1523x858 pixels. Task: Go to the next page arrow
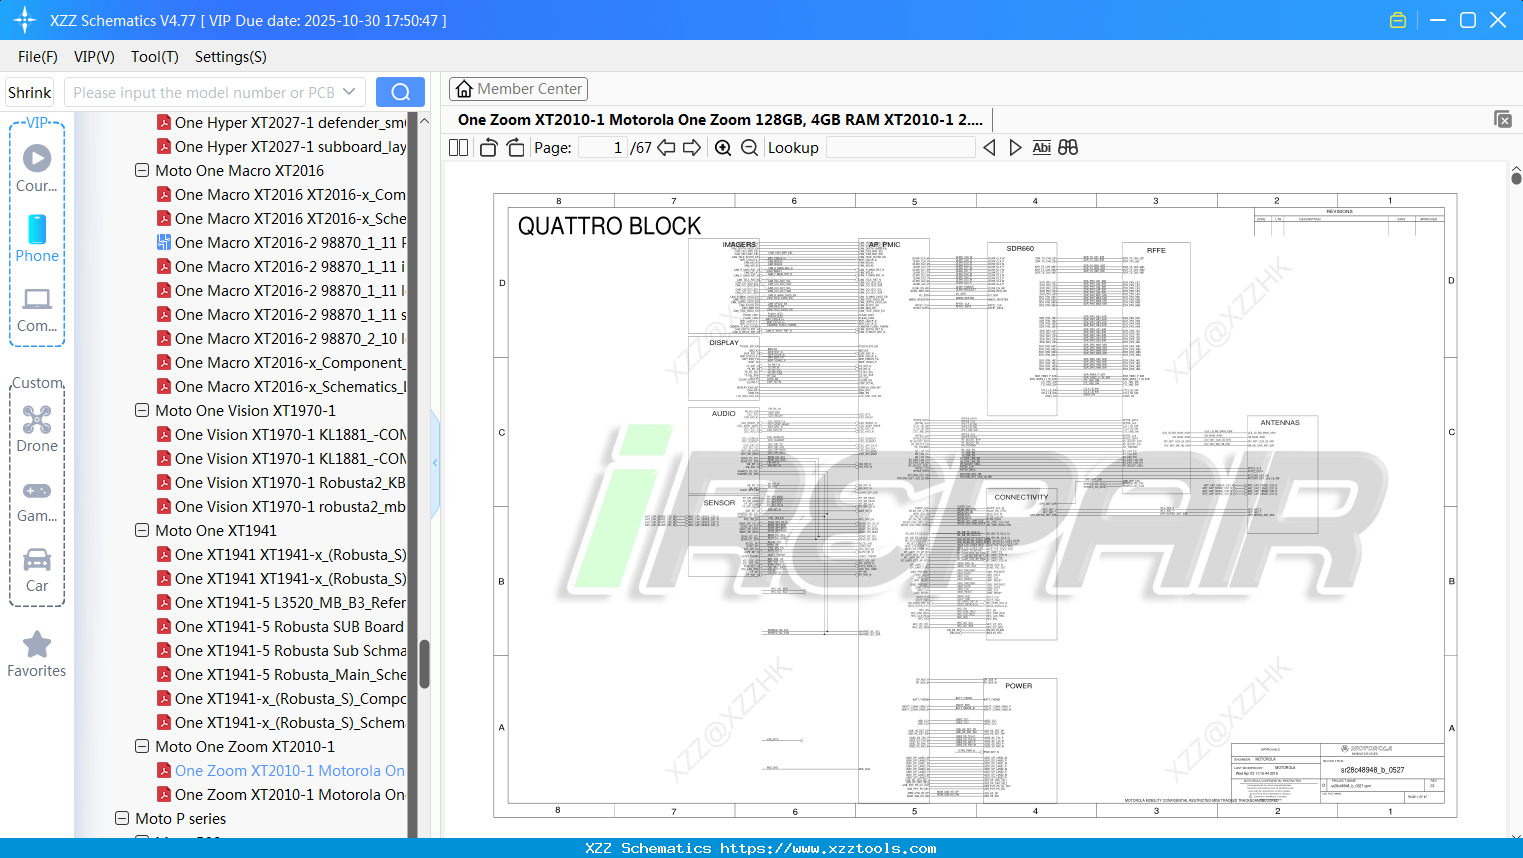(692, 148)
